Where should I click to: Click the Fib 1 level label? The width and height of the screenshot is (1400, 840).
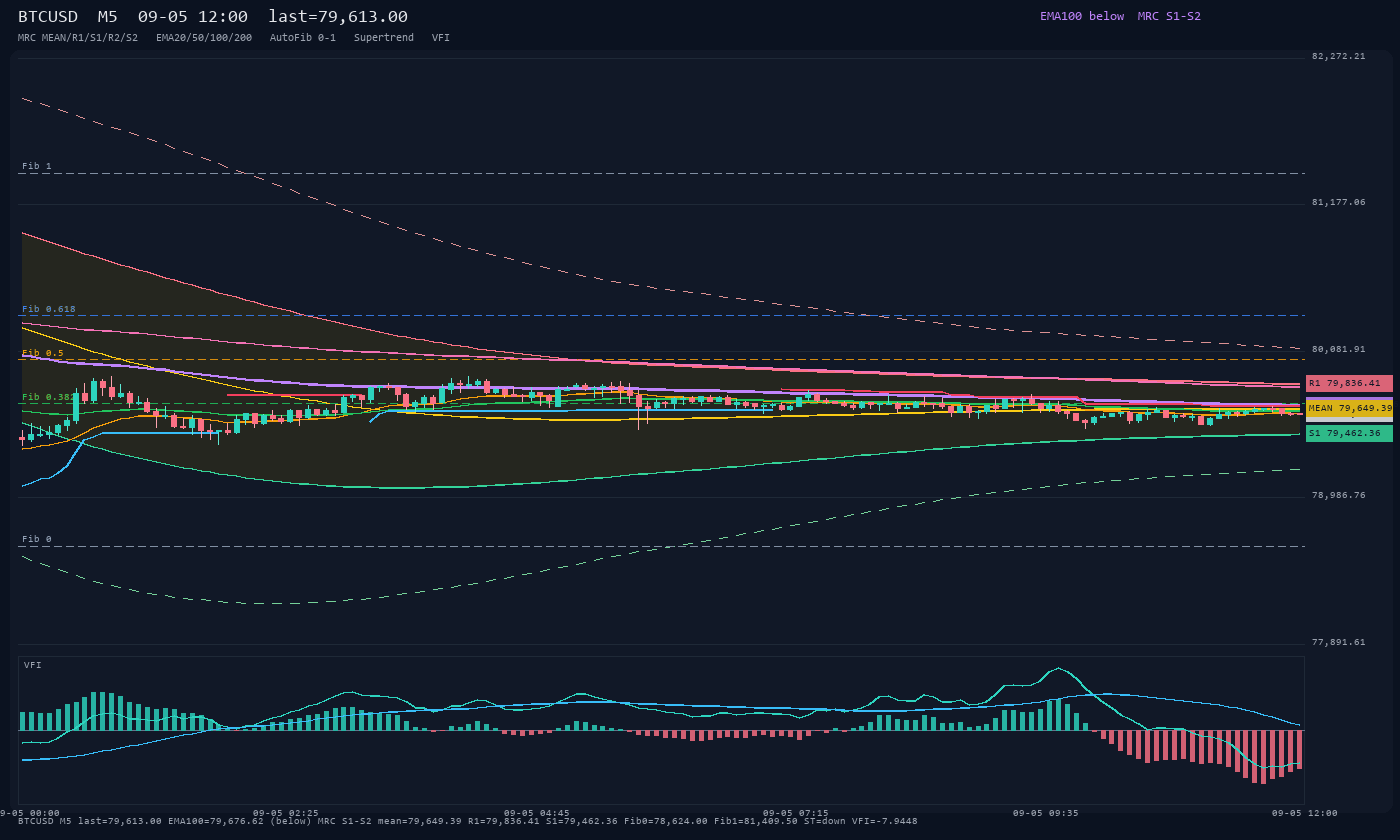pyautogui.click(x=37, y=166)
